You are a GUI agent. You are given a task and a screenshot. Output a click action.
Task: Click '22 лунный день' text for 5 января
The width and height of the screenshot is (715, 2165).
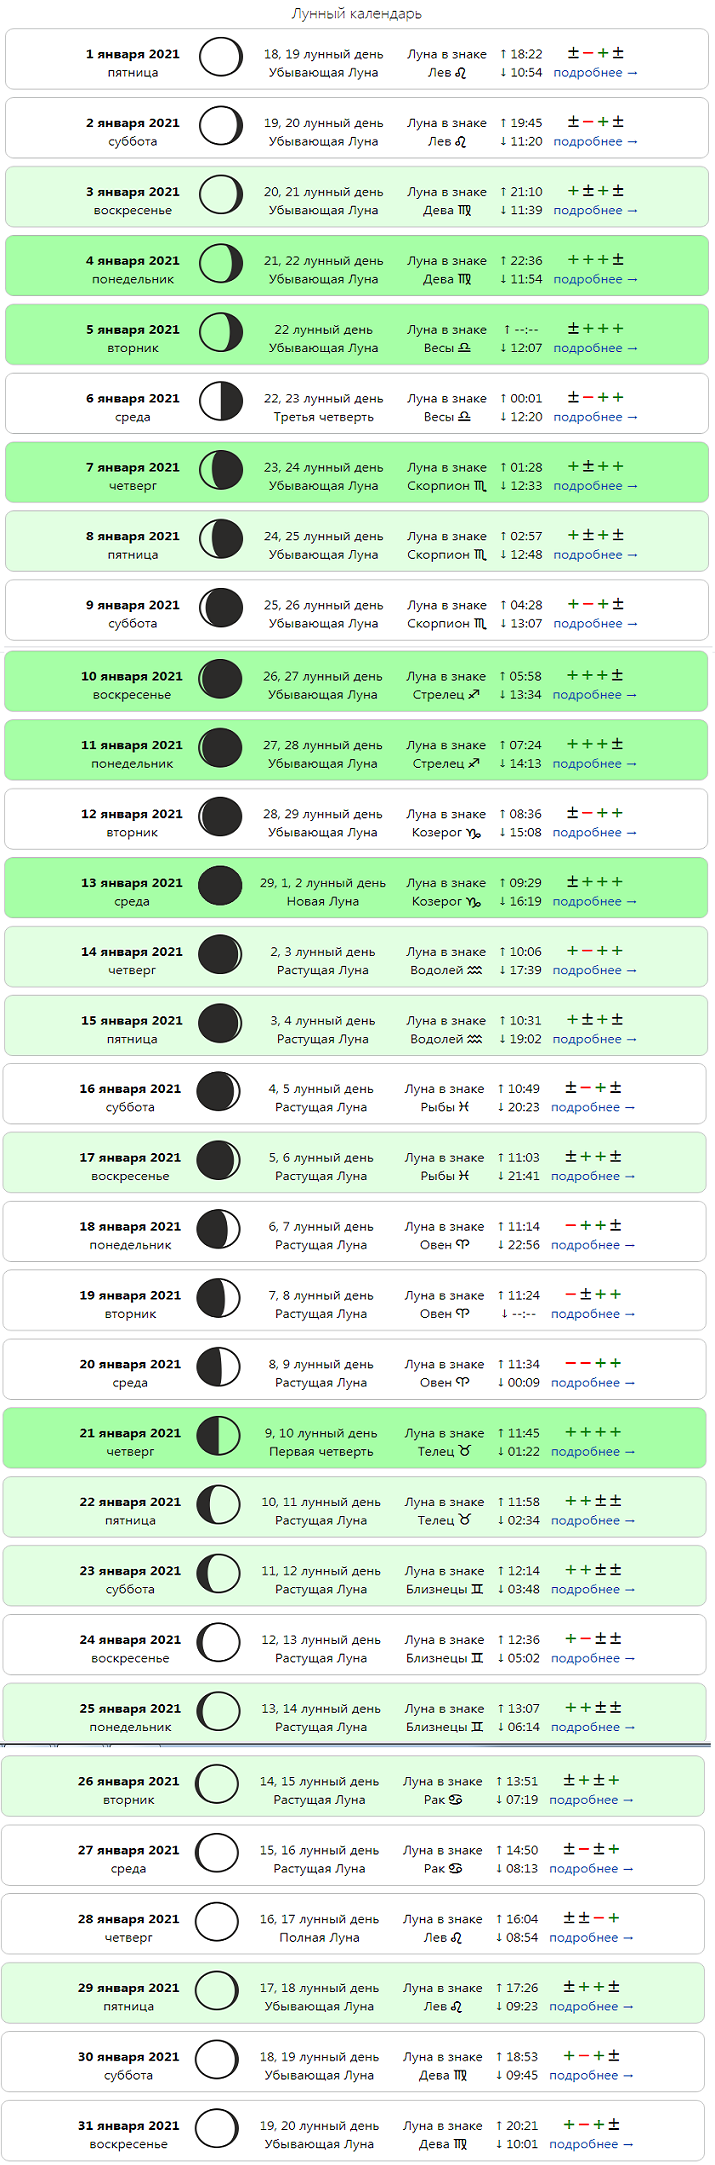(324, 330)
